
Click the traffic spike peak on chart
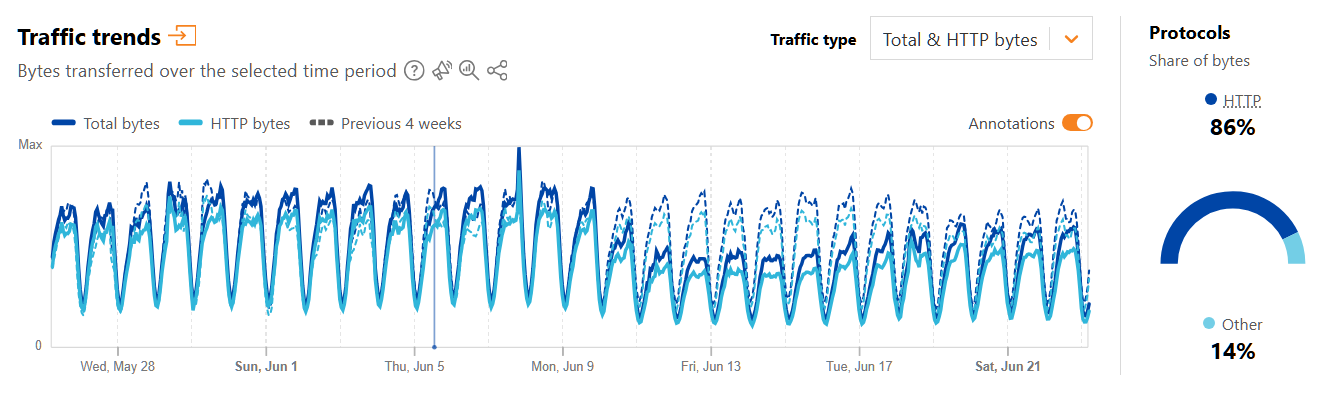tap(519, 150)
